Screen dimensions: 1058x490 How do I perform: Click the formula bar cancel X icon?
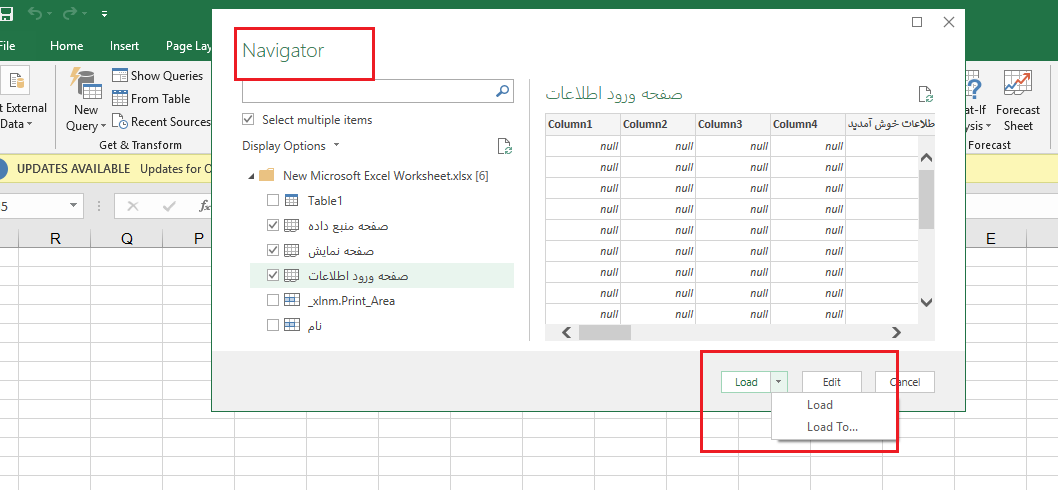click(x=133, y=207)
